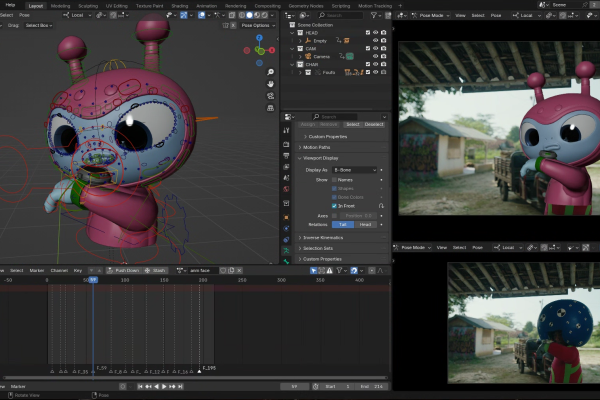600x400 pixels.
Task: Open the Geometry Nodes workspace tab
Action: coord(306,6)
